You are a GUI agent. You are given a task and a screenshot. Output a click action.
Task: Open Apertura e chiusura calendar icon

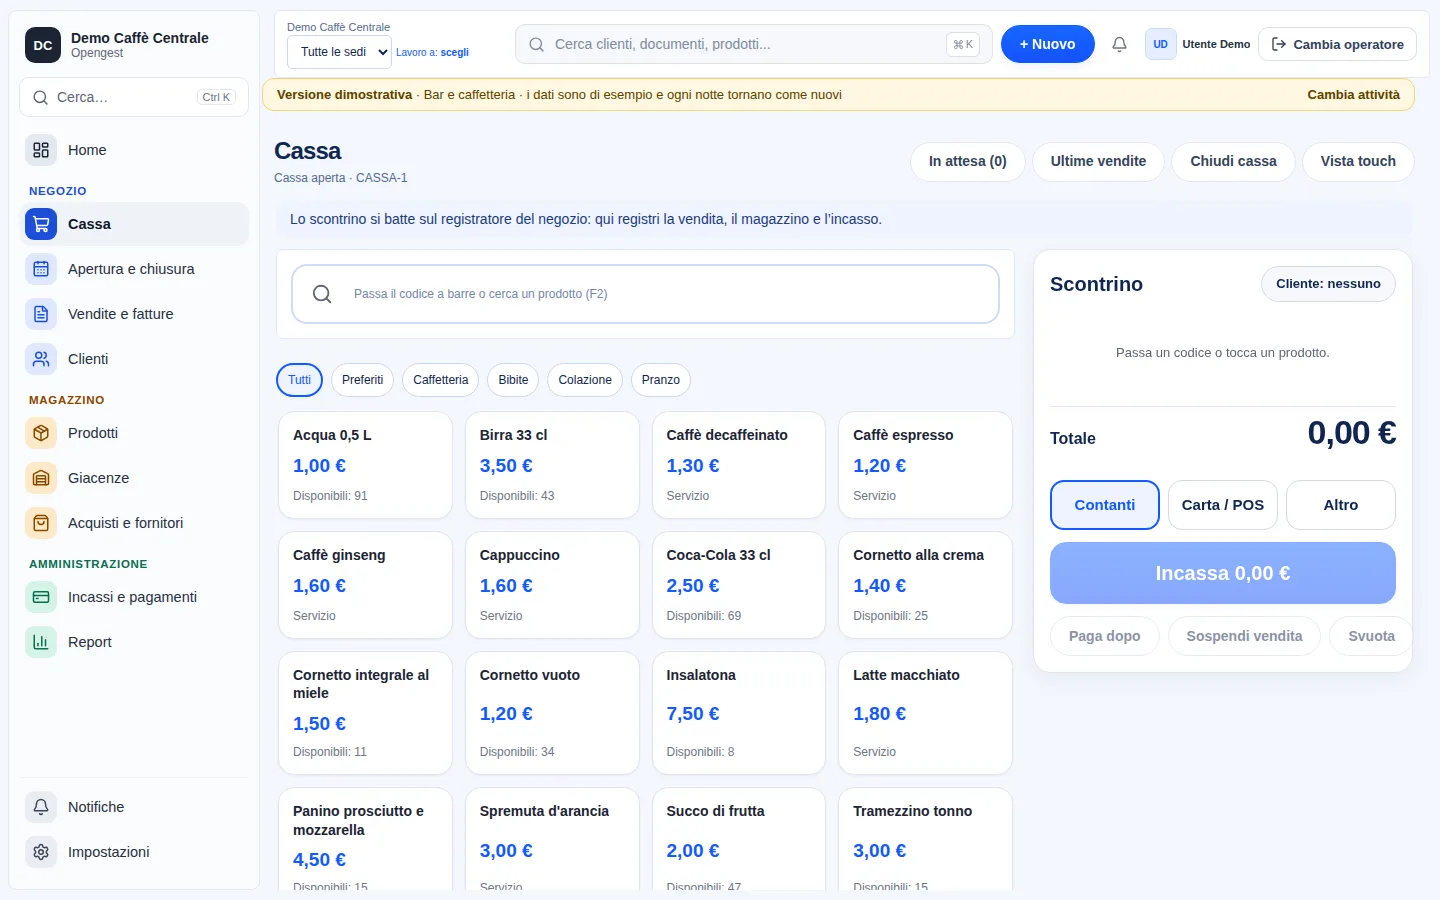pyautogui.click(x=41, y=269)
